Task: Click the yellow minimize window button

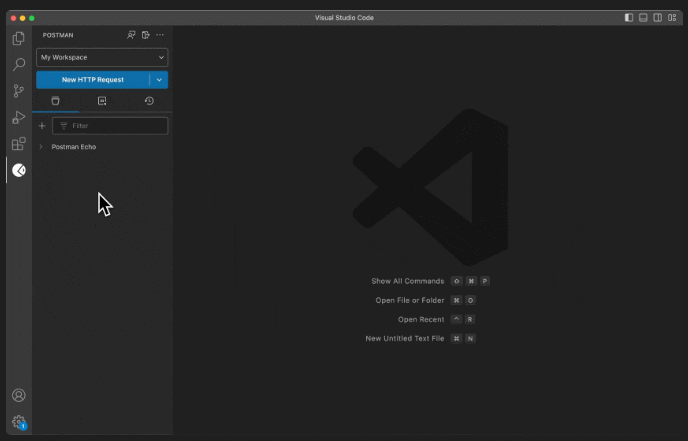Action: click(x=22, y=18)
